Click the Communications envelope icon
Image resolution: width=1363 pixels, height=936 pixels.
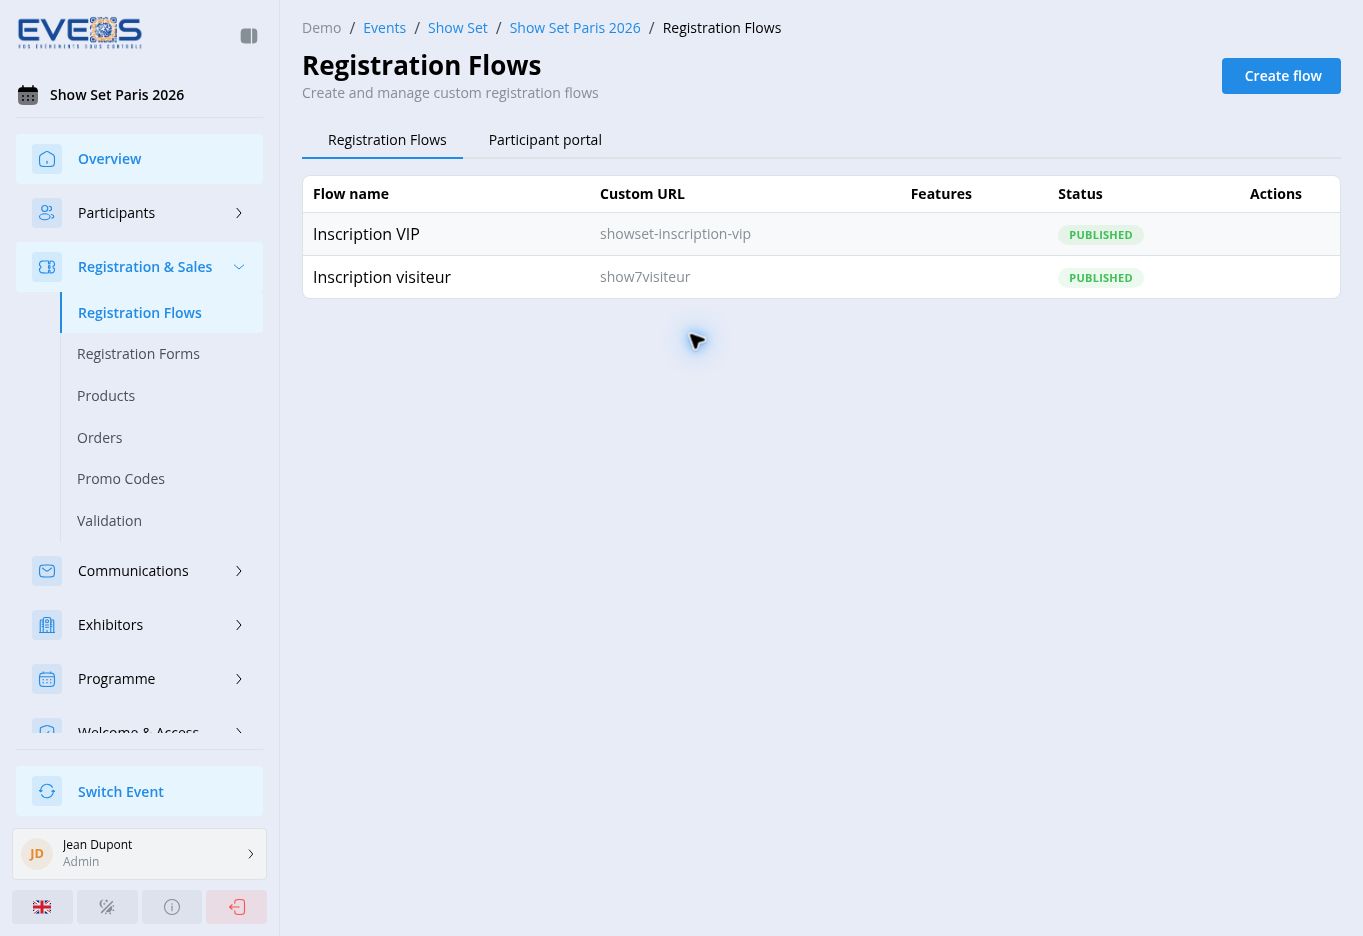[x=47, y=571]
